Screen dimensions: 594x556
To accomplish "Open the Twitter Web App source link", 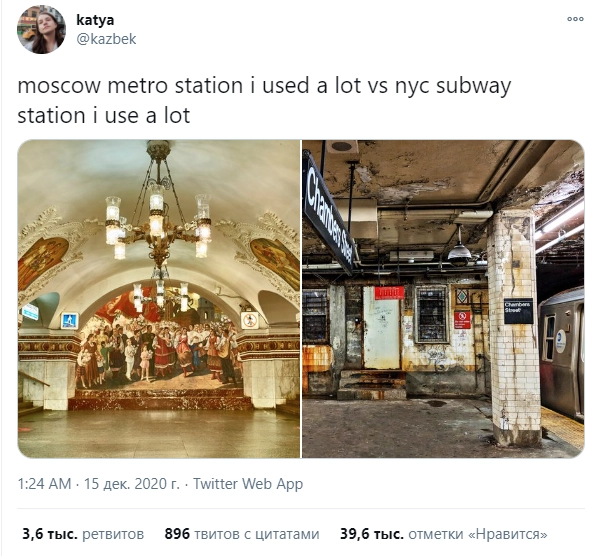I will click(x=248, y=484).
